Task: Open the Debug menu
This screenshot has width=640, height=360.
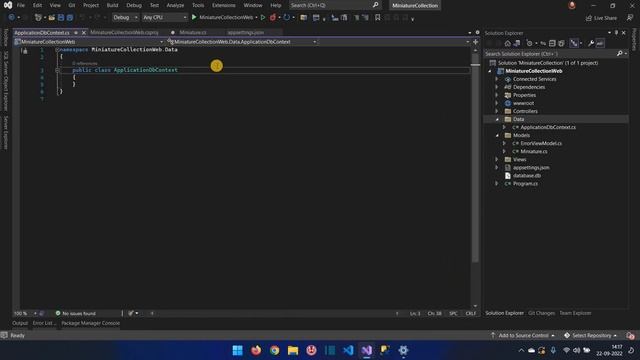Action: click(134, 5)
